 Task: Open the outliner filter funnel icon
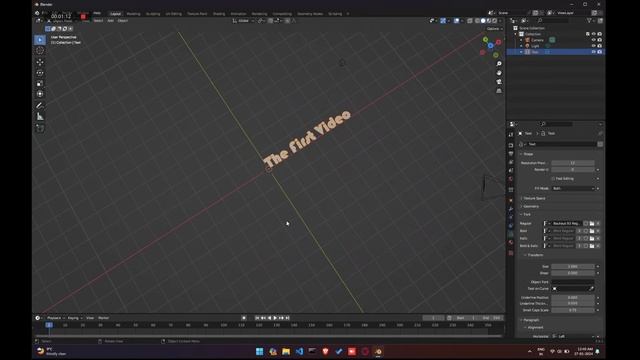pyautogui.click(x=589, y=20)
